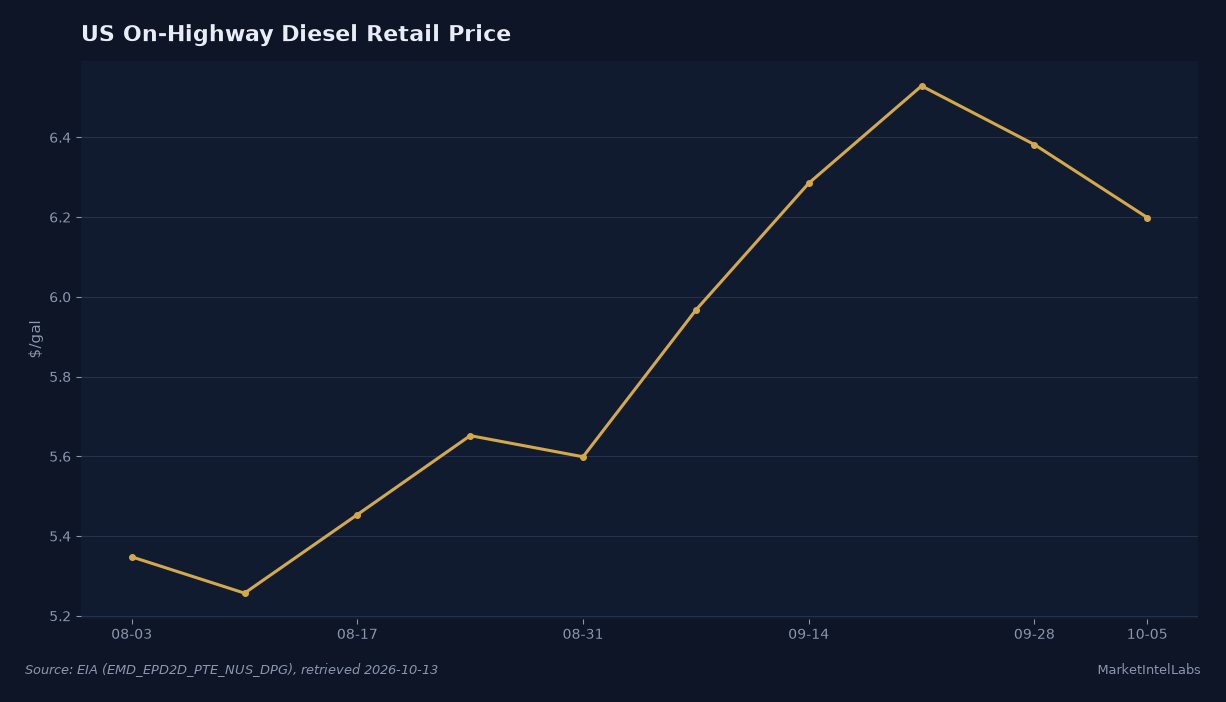Click the y-axis tick label 5.4
The image size is (1226, 702).
click(x=60, y=537)
